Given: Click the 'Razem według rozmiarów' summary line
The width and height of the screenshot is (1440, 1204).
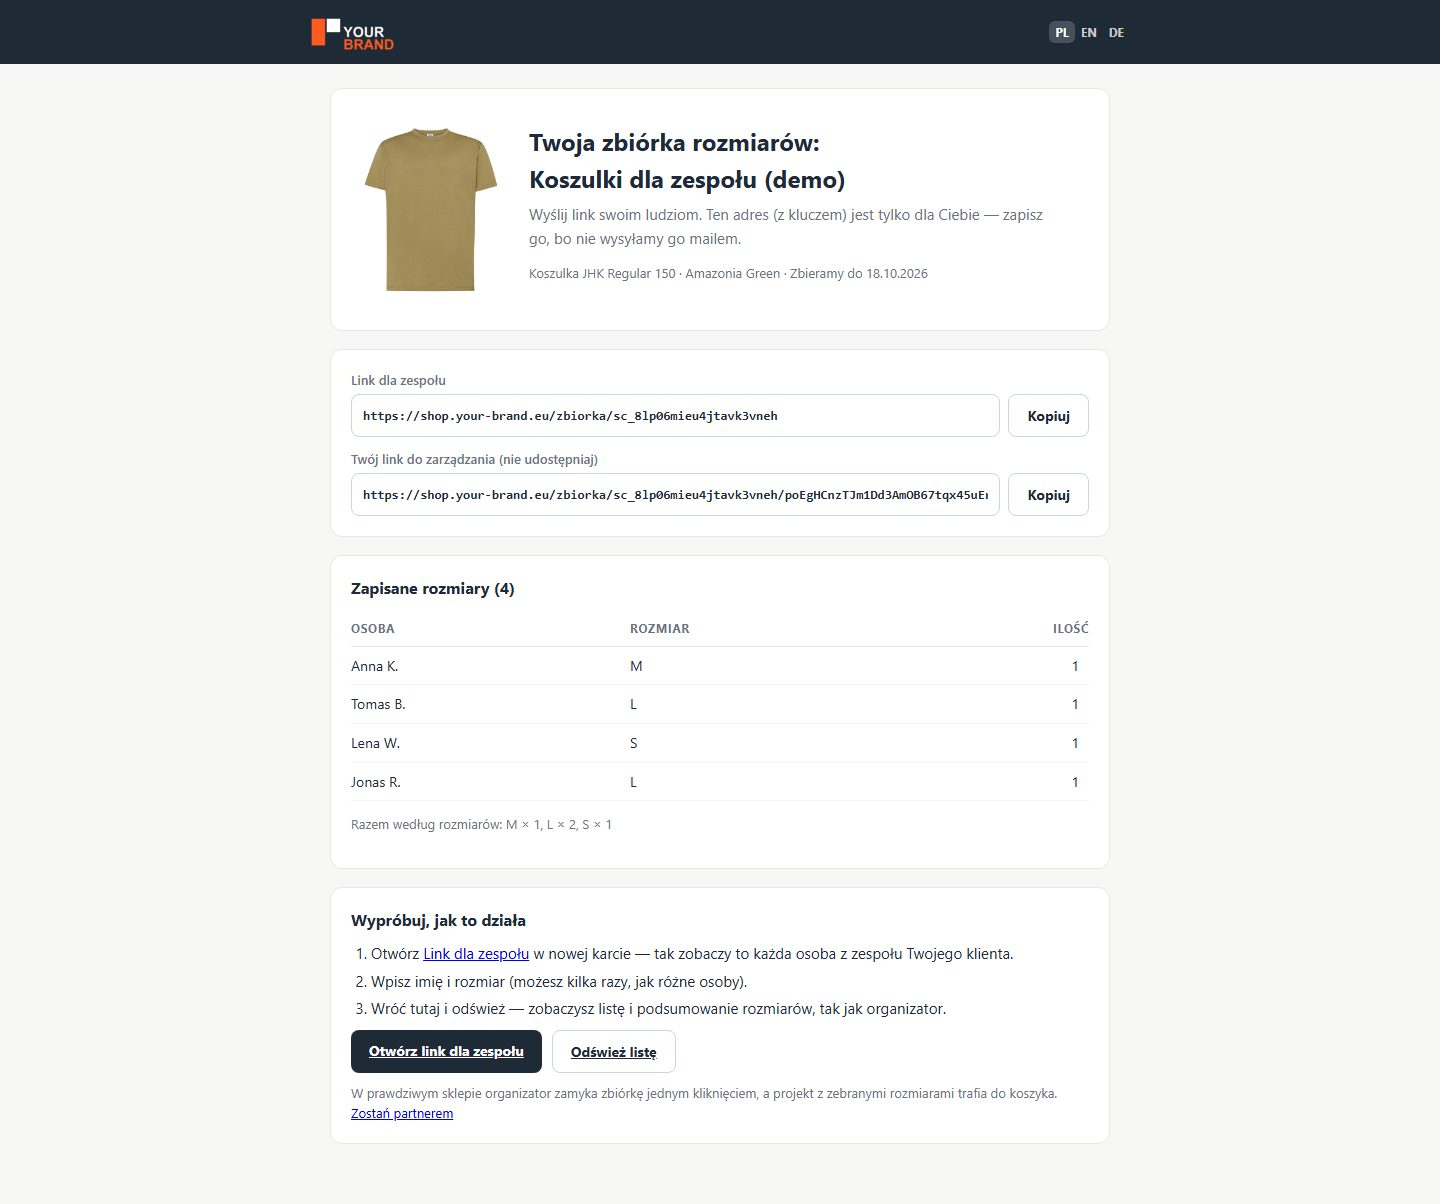Looking at the screenshot, I should 481,825.
